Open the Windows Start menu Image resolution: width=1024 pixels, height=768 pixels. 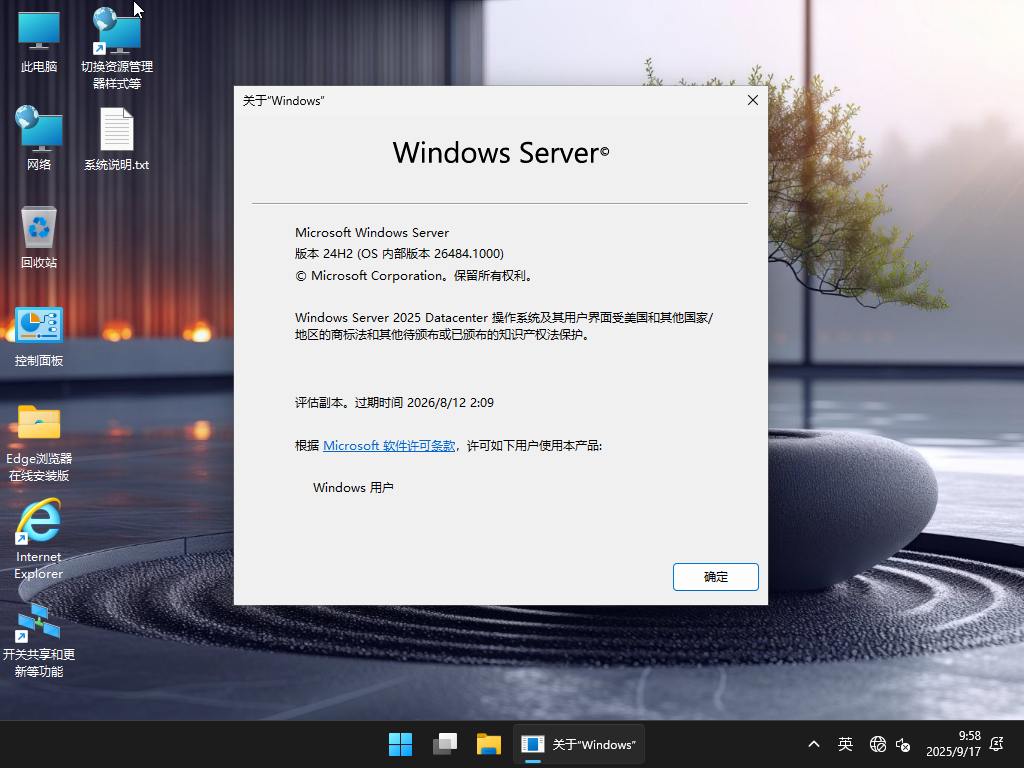click(x=400, y=744)
